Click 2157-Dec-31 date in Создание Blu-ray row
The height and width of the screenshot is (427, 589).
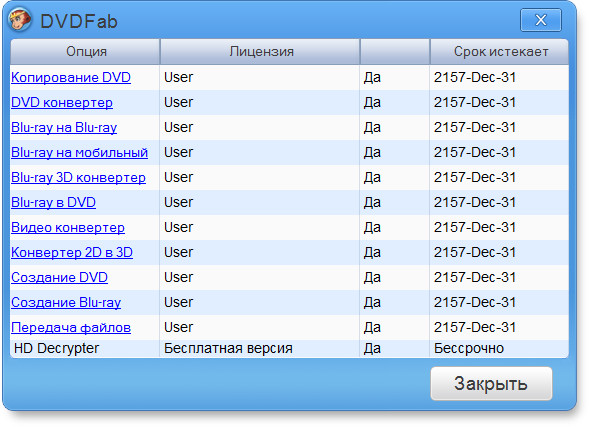click(x=475, y=302)
